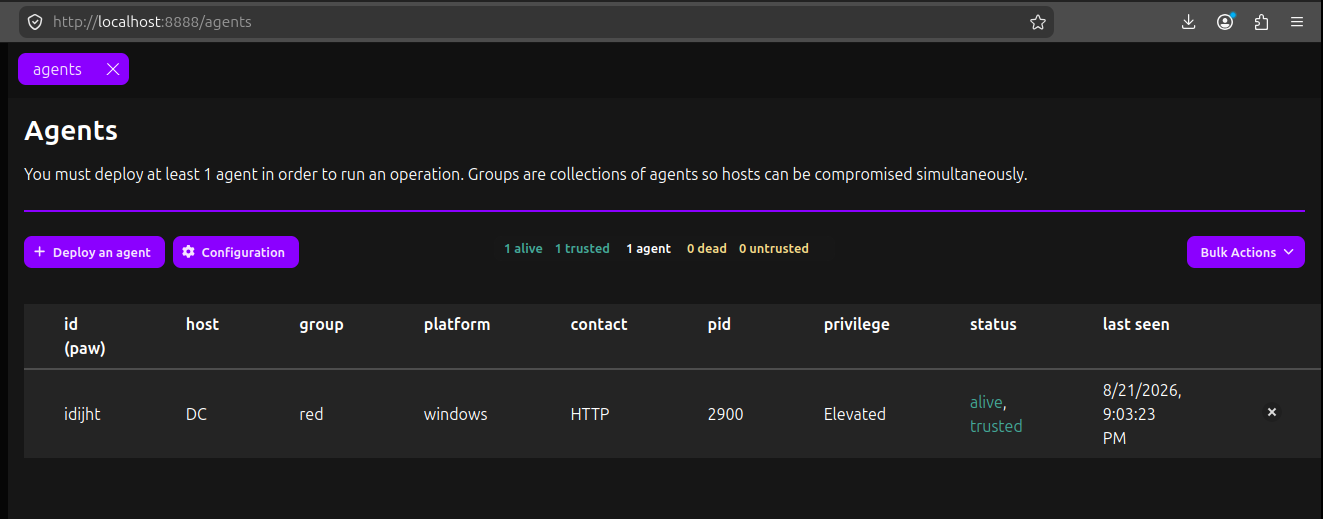Click the 'DC' host cell
This screenshot has width=1323, height=519.
[x=197, y=414]
